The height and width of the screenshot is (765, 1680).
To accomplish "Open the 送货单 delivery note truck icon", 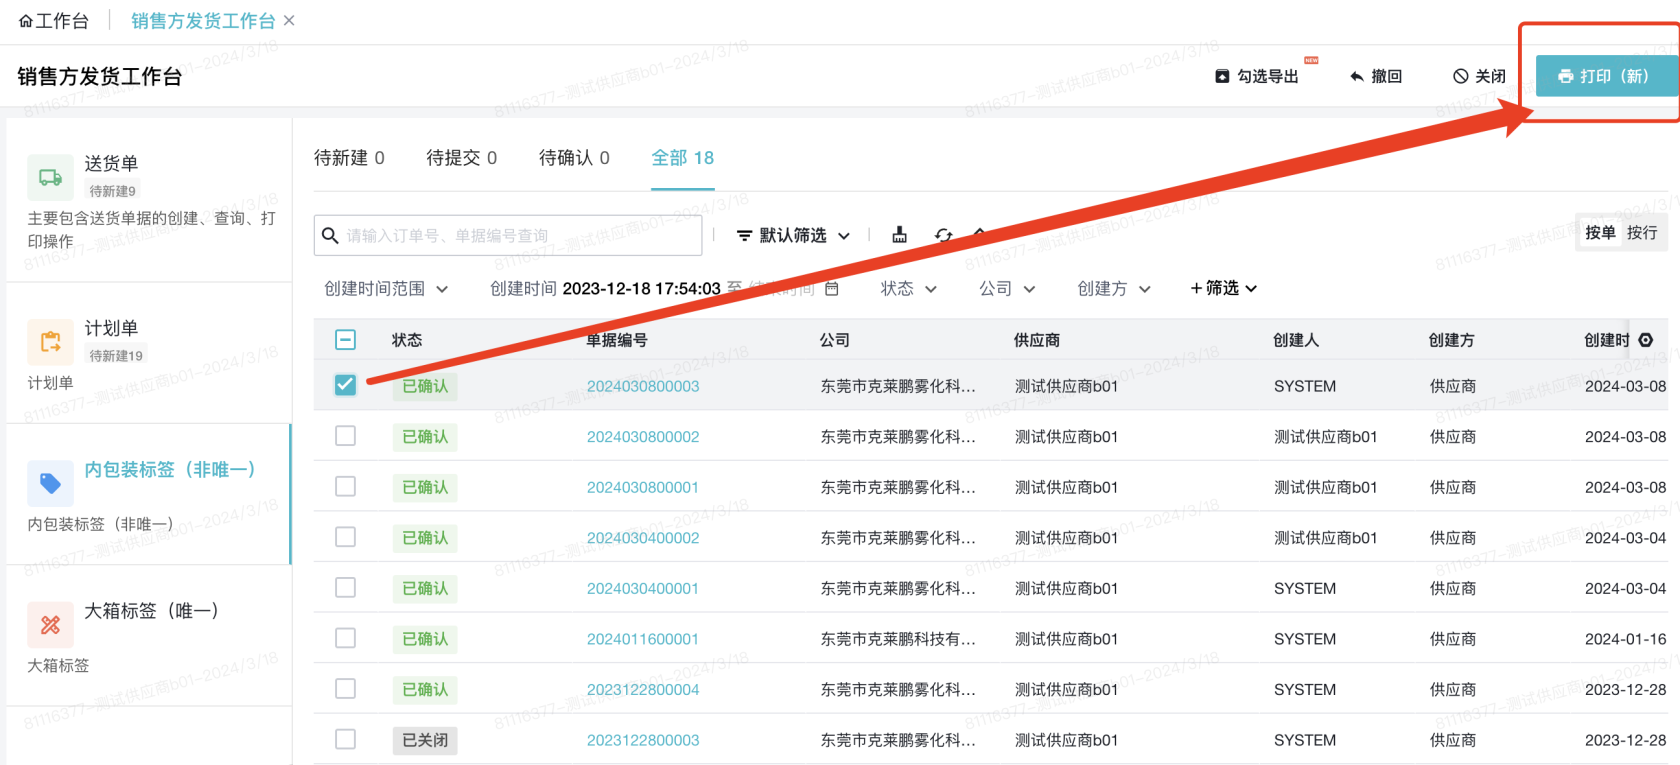I will click(50, 178).
